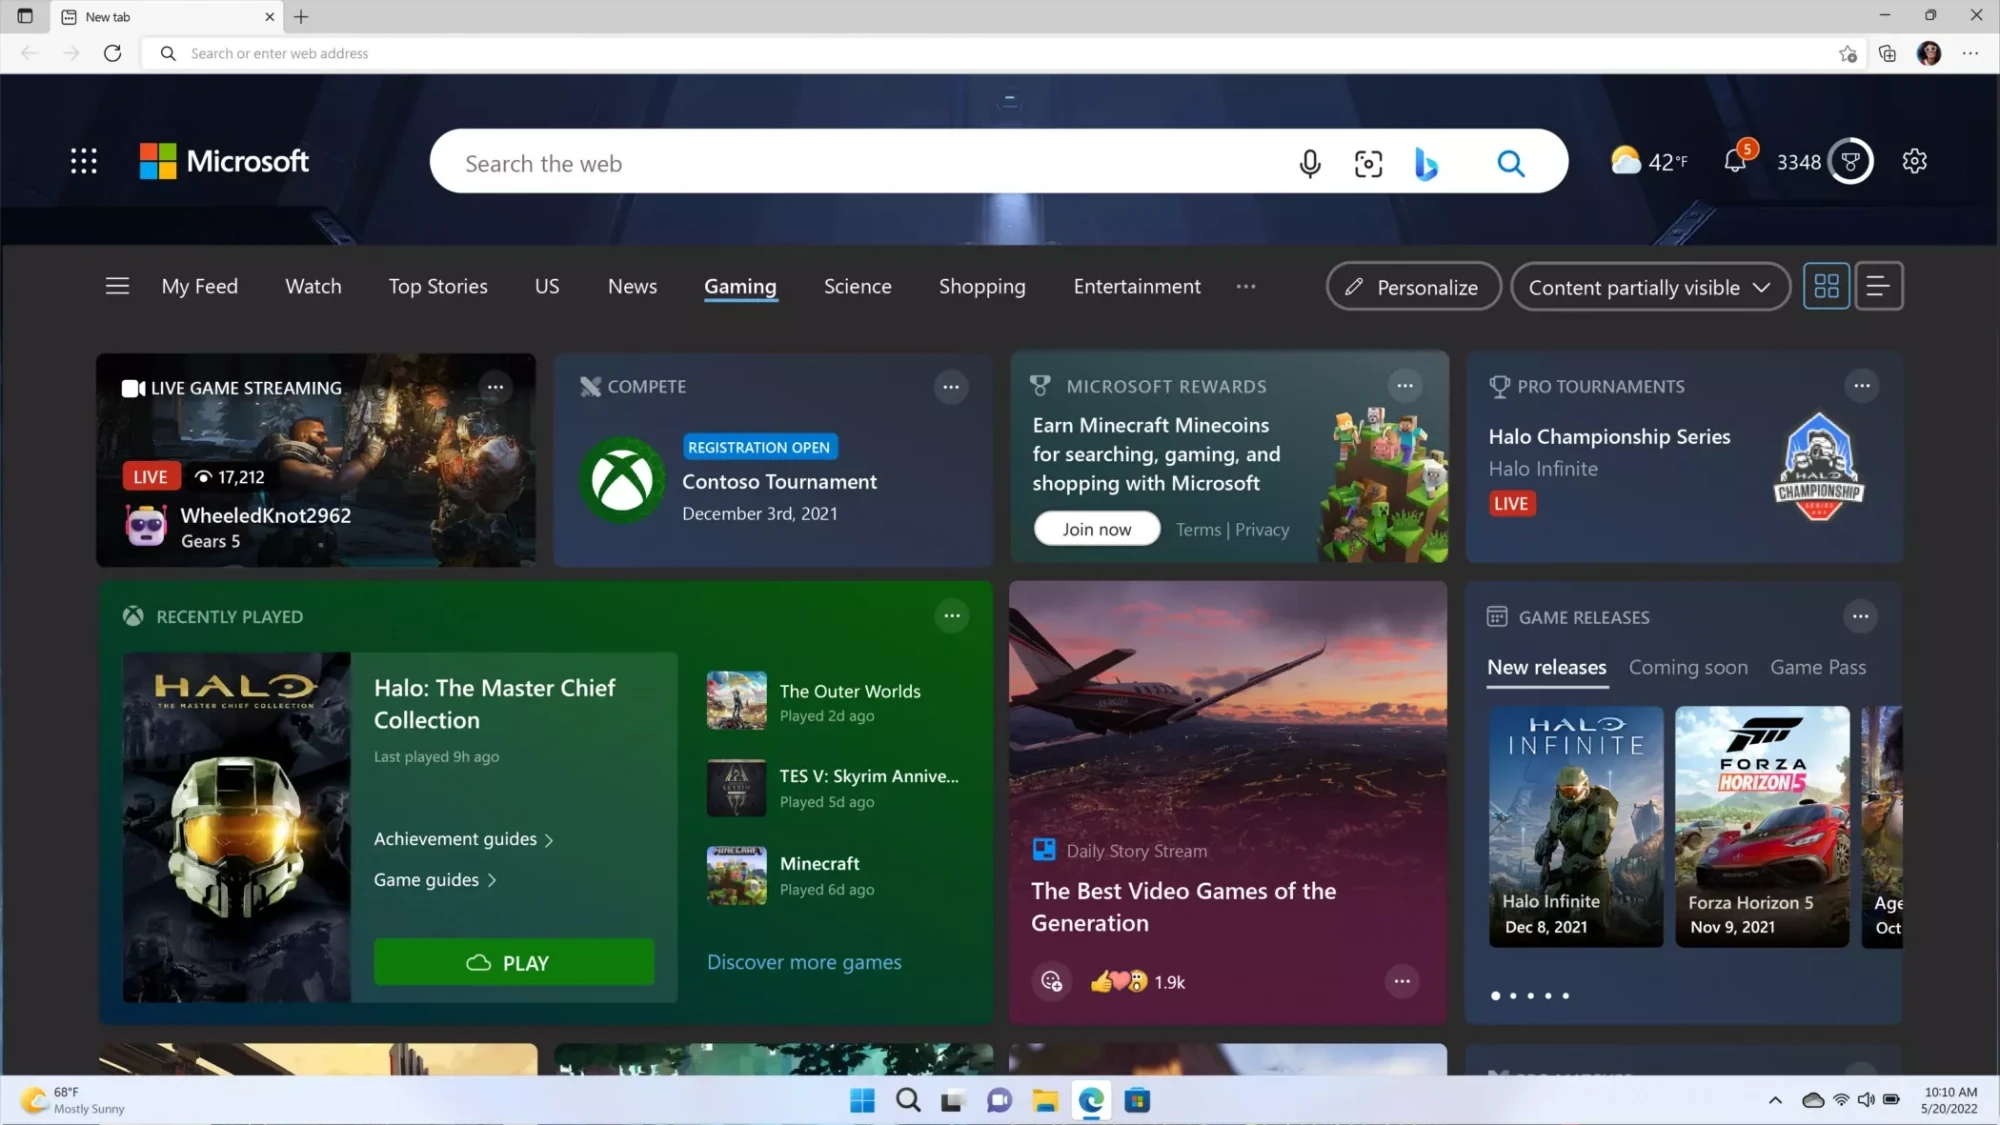The width and height of the screenshot is (2000, 1125).
Task: Click the Microsoft Rewards Join now button
Action: pyautogui.click(x=1096, y=529)
